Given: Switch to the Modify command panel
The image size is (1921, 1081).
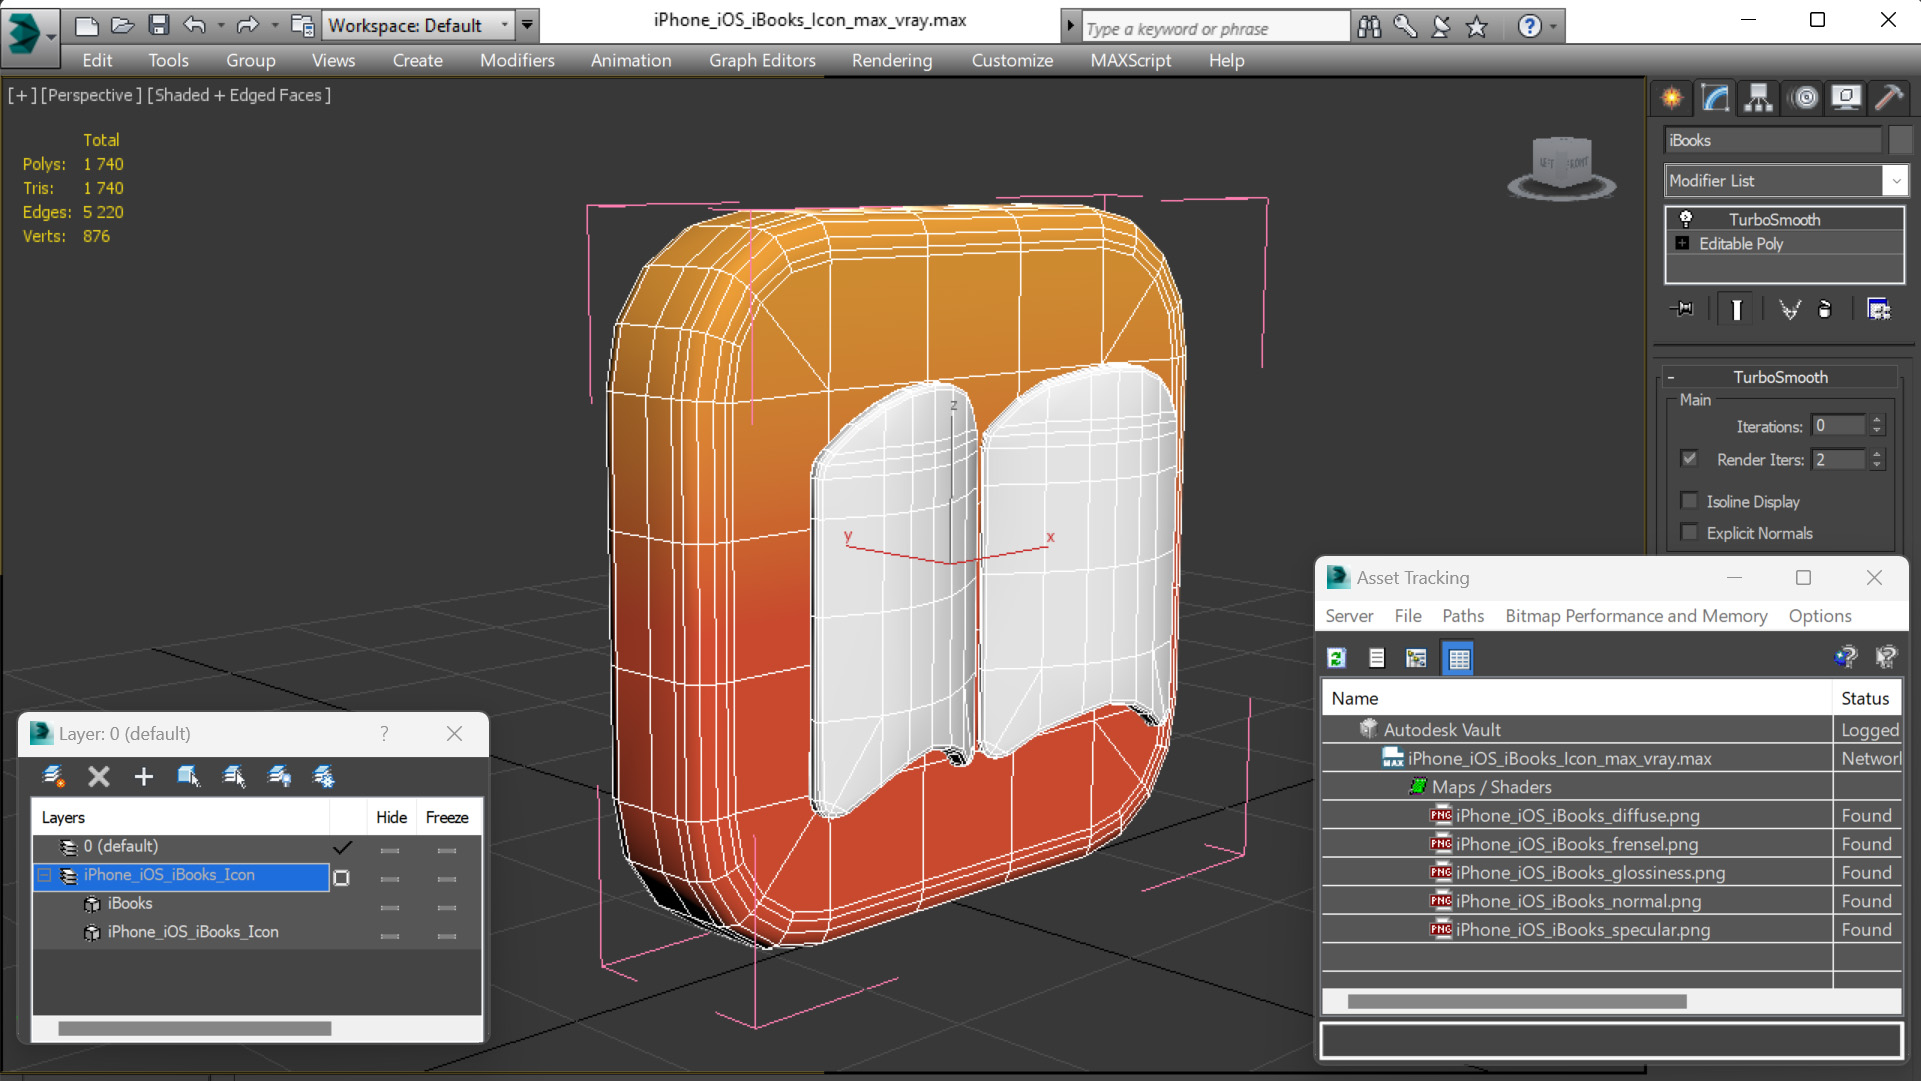Looking at the screenshot, I should coord(1716,98).
